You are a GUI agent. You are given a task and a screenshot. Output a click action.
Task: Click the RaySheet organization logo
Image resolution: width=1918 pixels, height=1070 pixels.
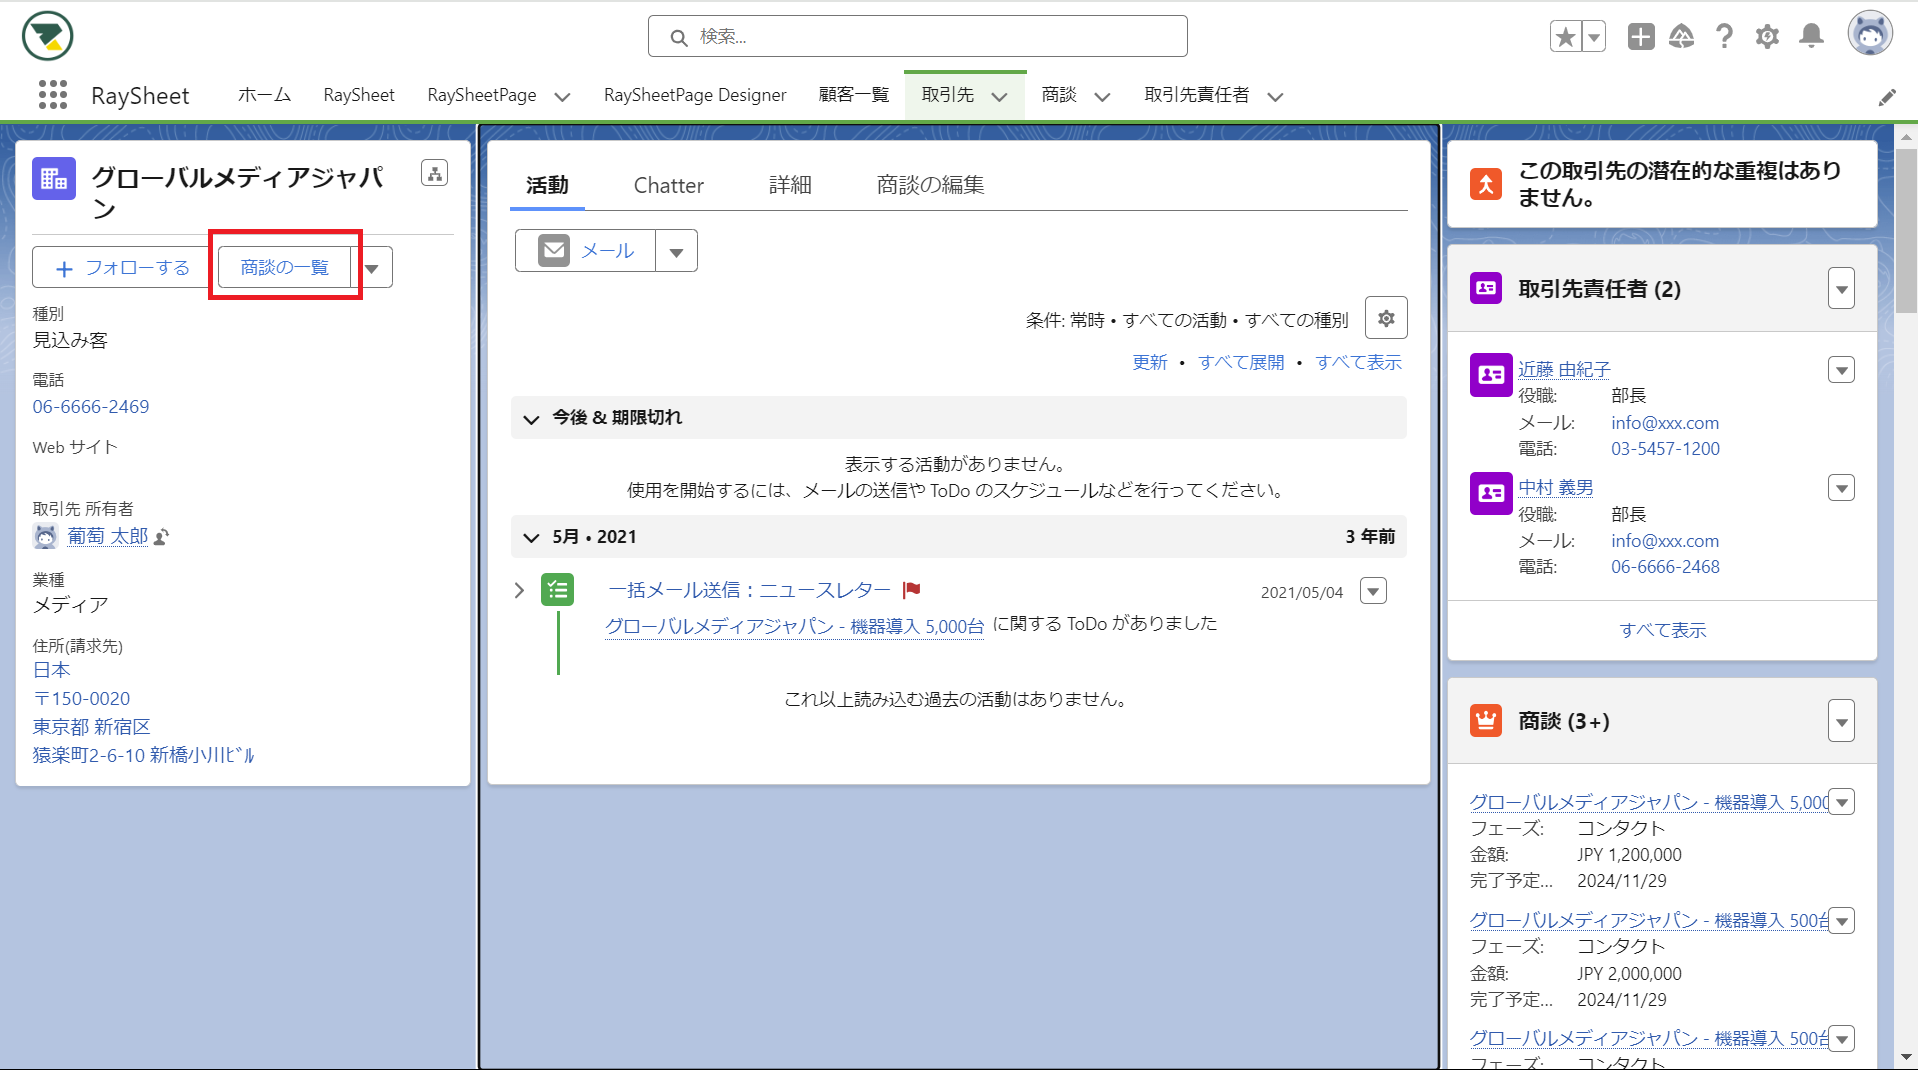click(47, 36)
